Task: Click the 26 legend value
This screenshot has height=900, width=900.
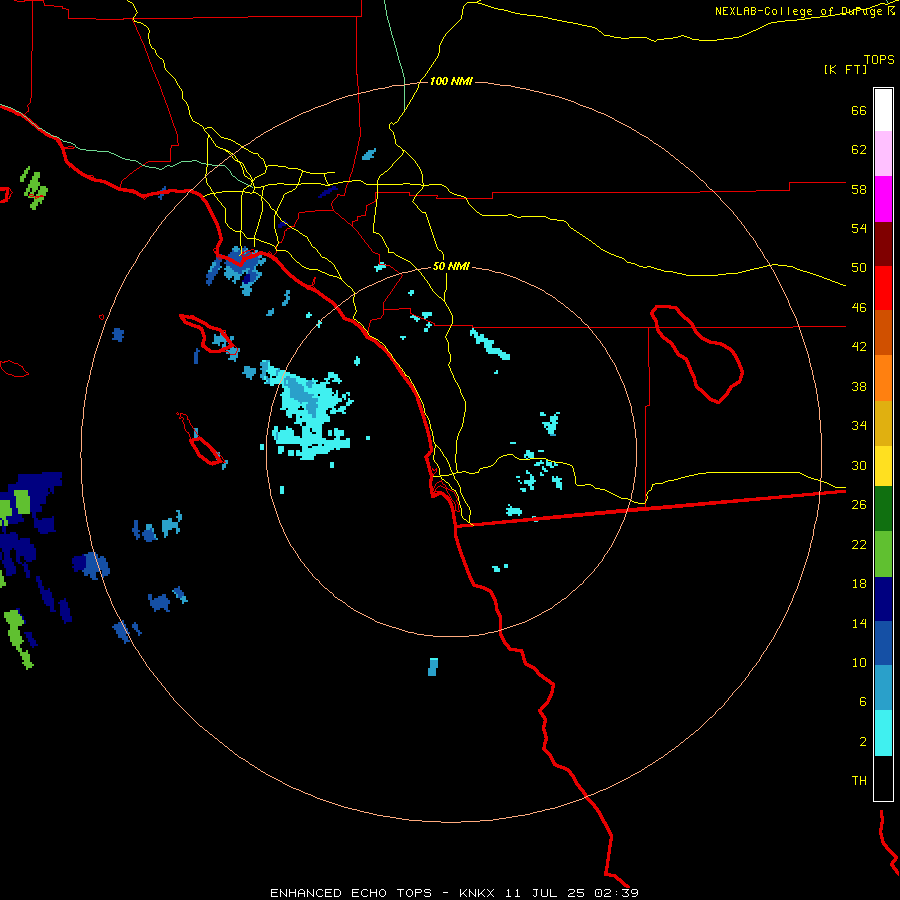Action: (x=859, y=505)
